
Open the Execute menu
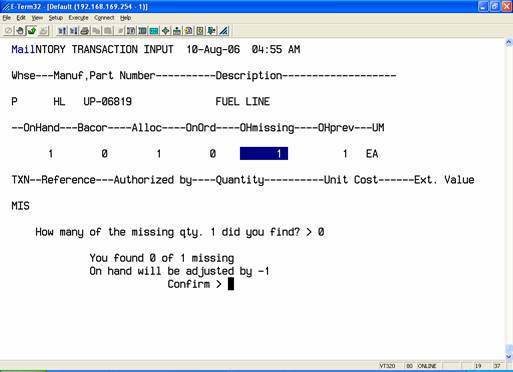(78, 18)
